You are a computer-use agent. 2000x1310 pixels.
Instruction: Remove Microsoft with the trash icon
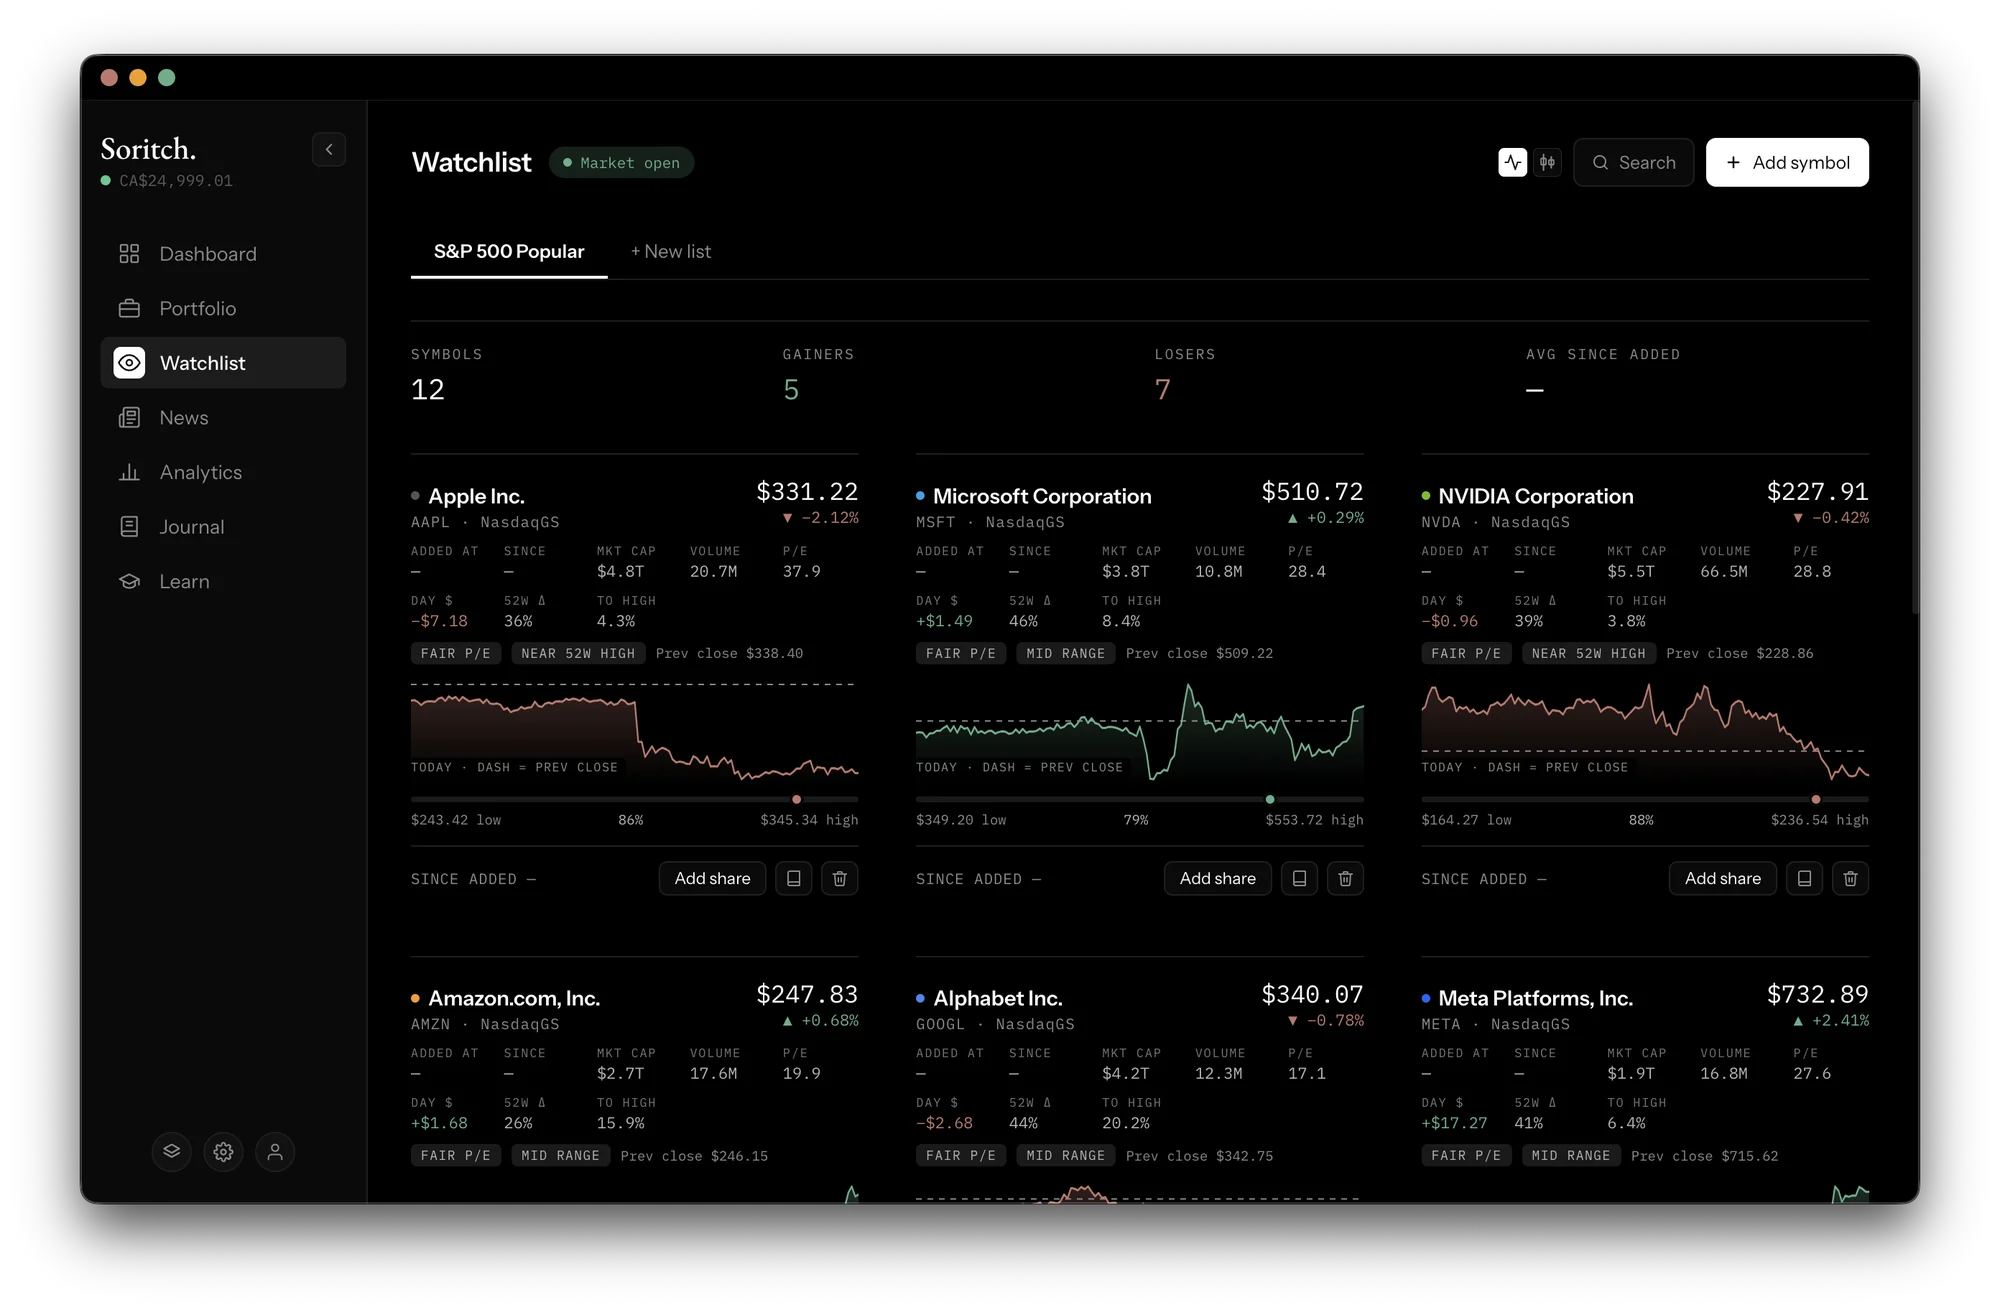click(x=1345, y=879)
